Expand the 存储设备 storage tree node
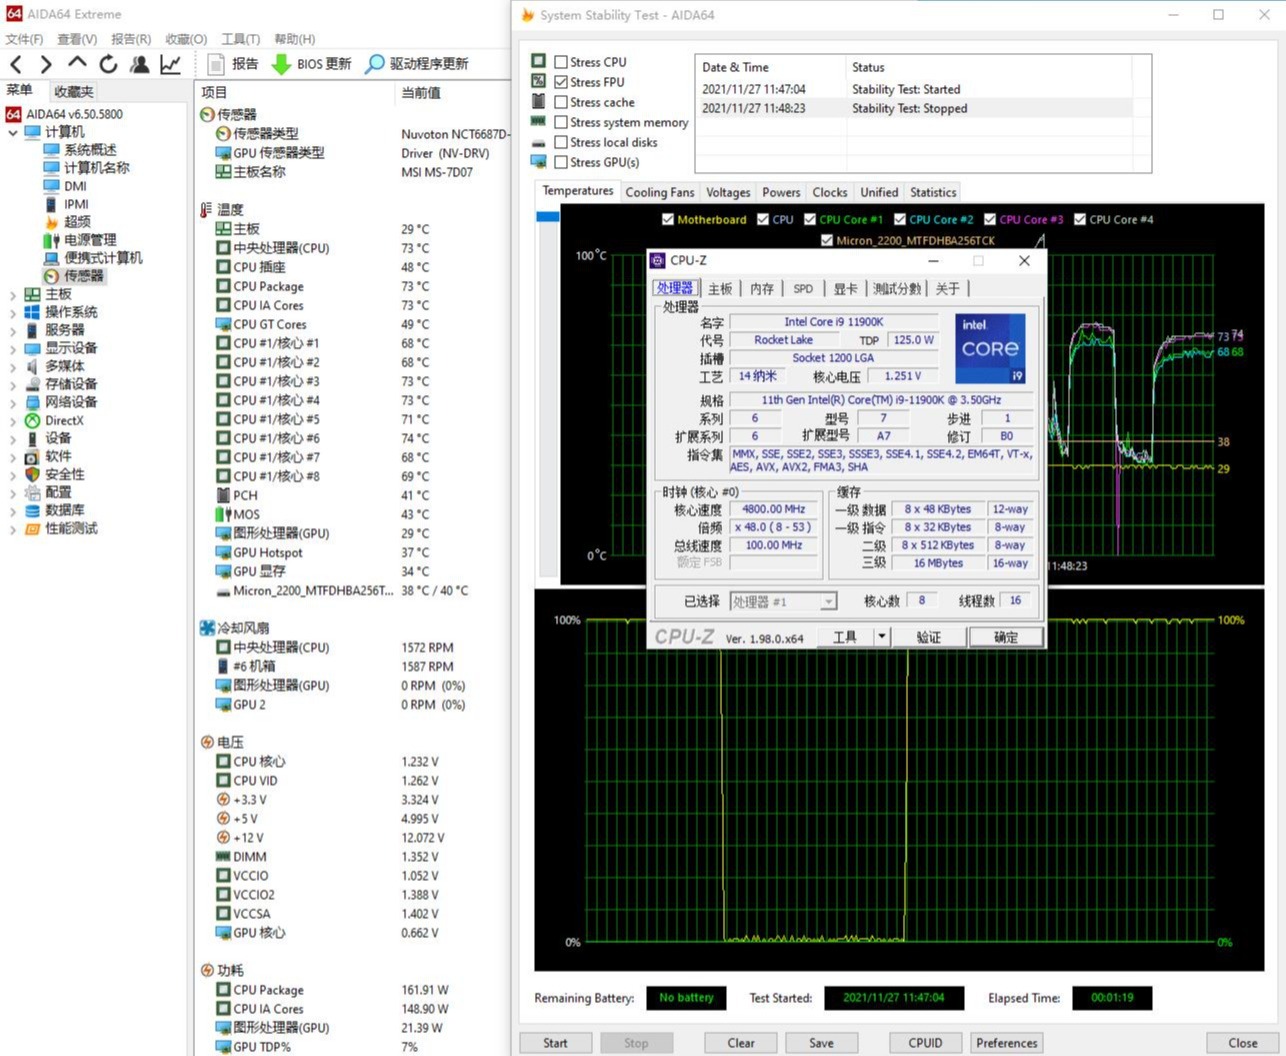 [13, 384]
